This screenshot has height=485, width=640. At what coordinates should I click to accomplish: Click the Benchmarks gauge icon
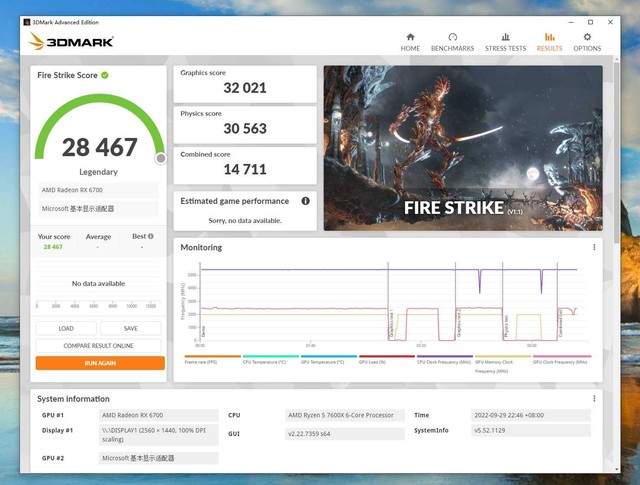(452, 37)
